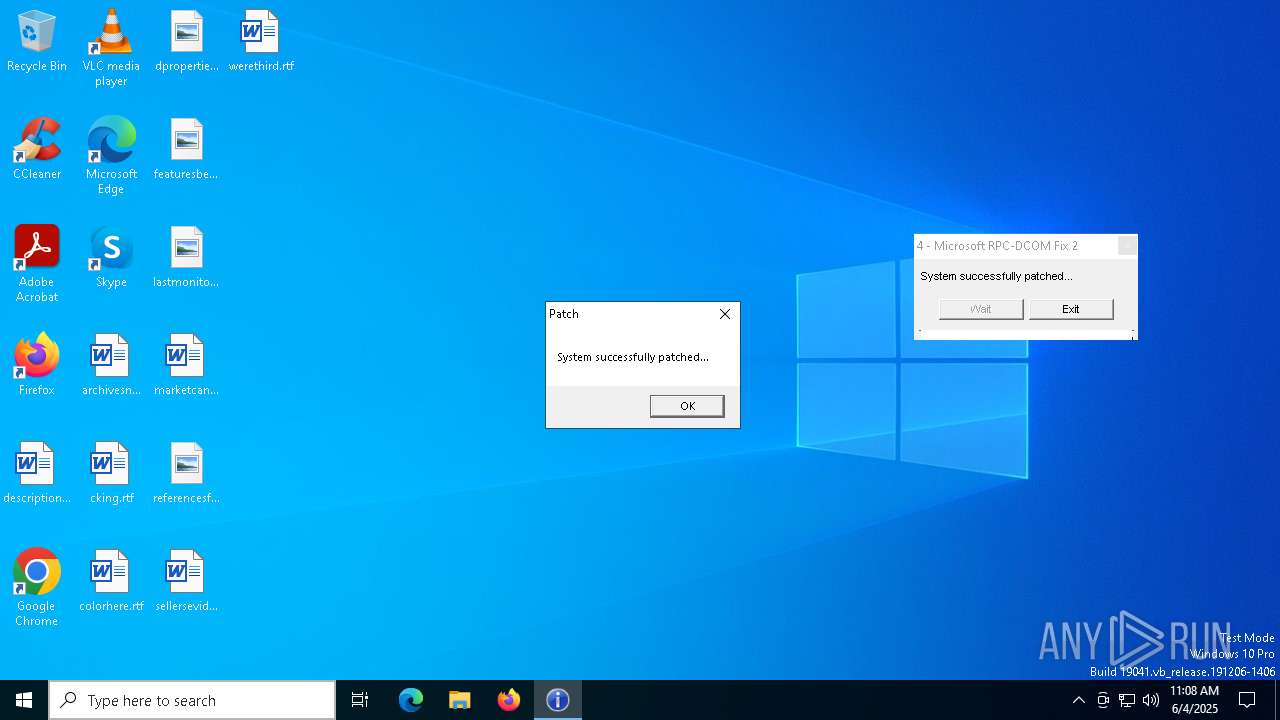Click Exit in the RPC-DCOM Fix window
Image resolution: width=1280 pixels, height=720 pixels.
(1071, 309)
